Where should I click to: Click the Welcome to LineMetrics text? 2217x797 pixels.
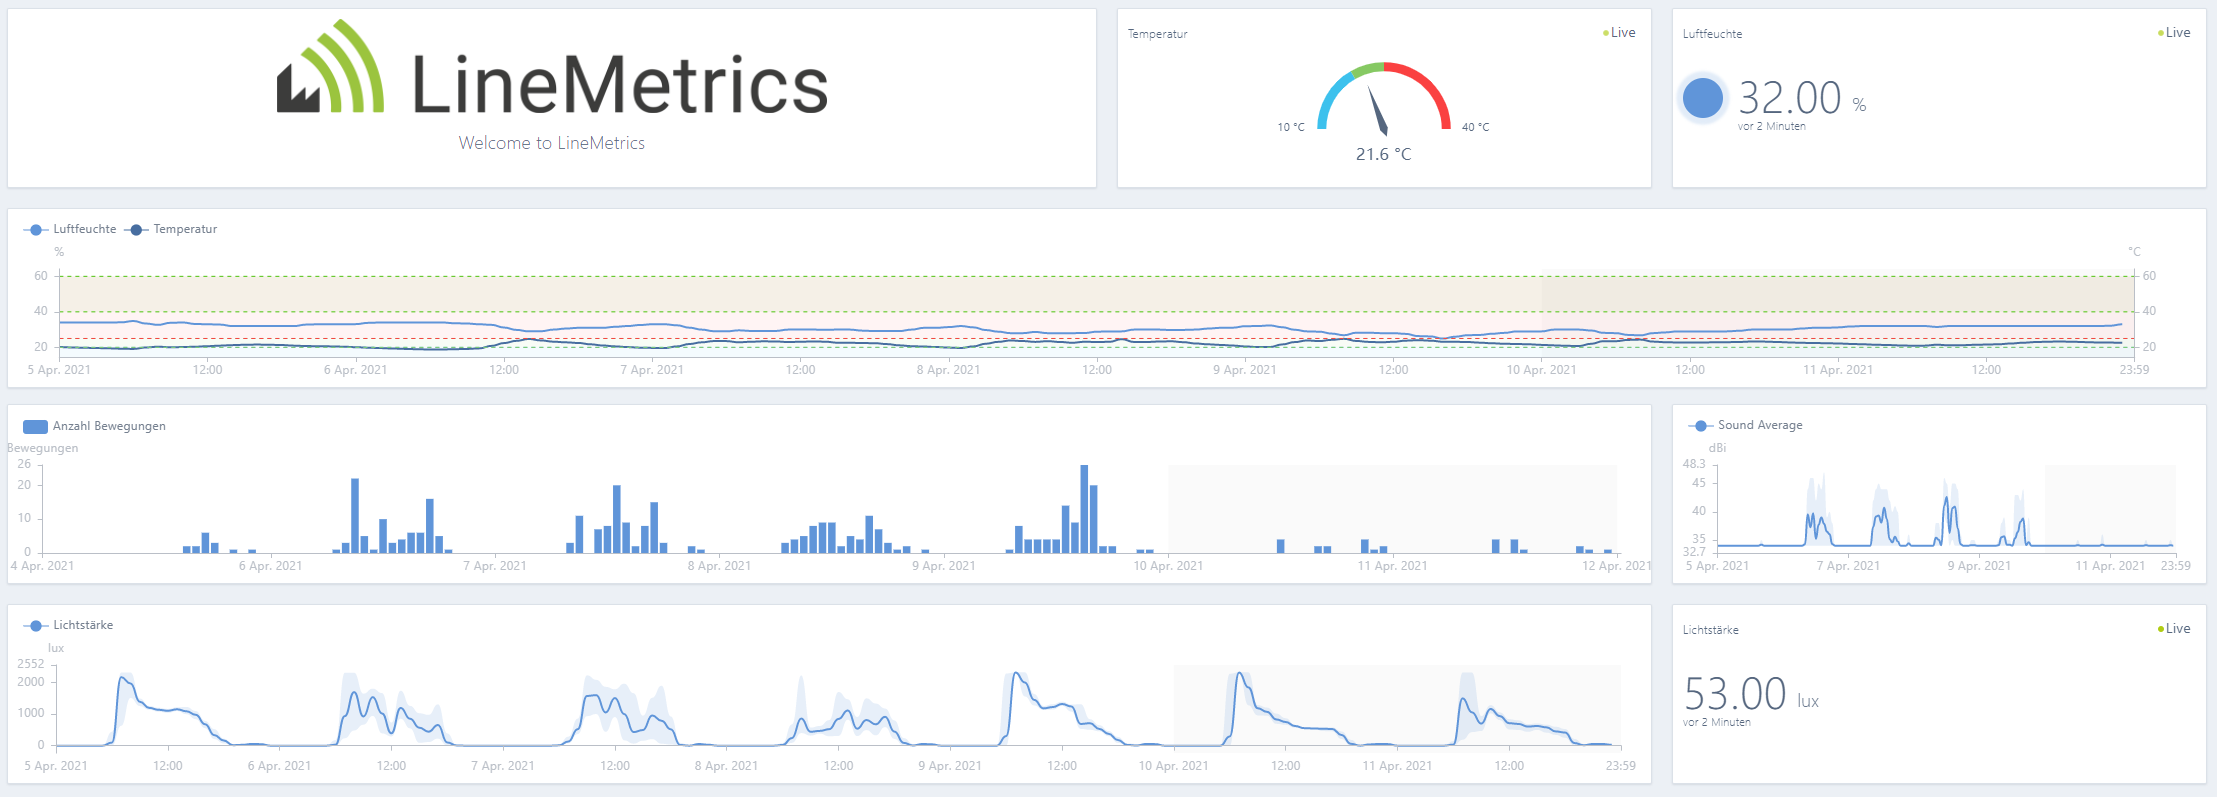point(552,143)
